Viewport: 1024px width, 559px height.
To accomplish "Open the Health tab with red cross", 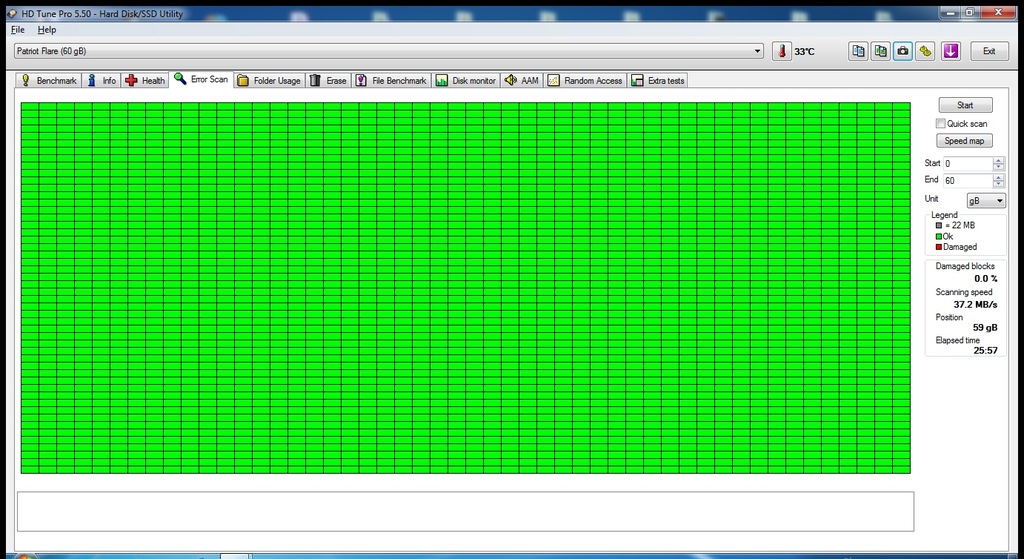I will (x=145, y=80).
